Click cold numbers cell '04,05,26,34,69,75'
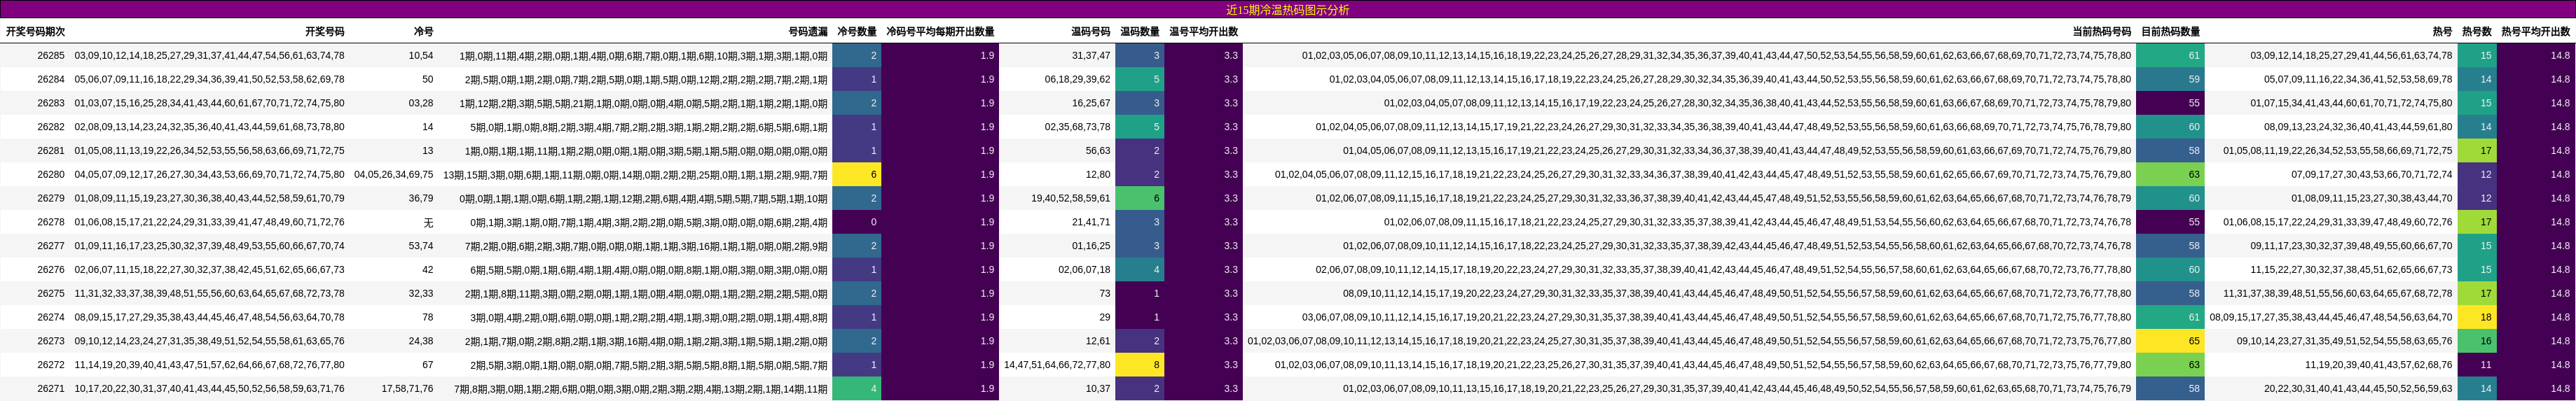This screenshot has height=401, width=2576. [x=394, y=174]
